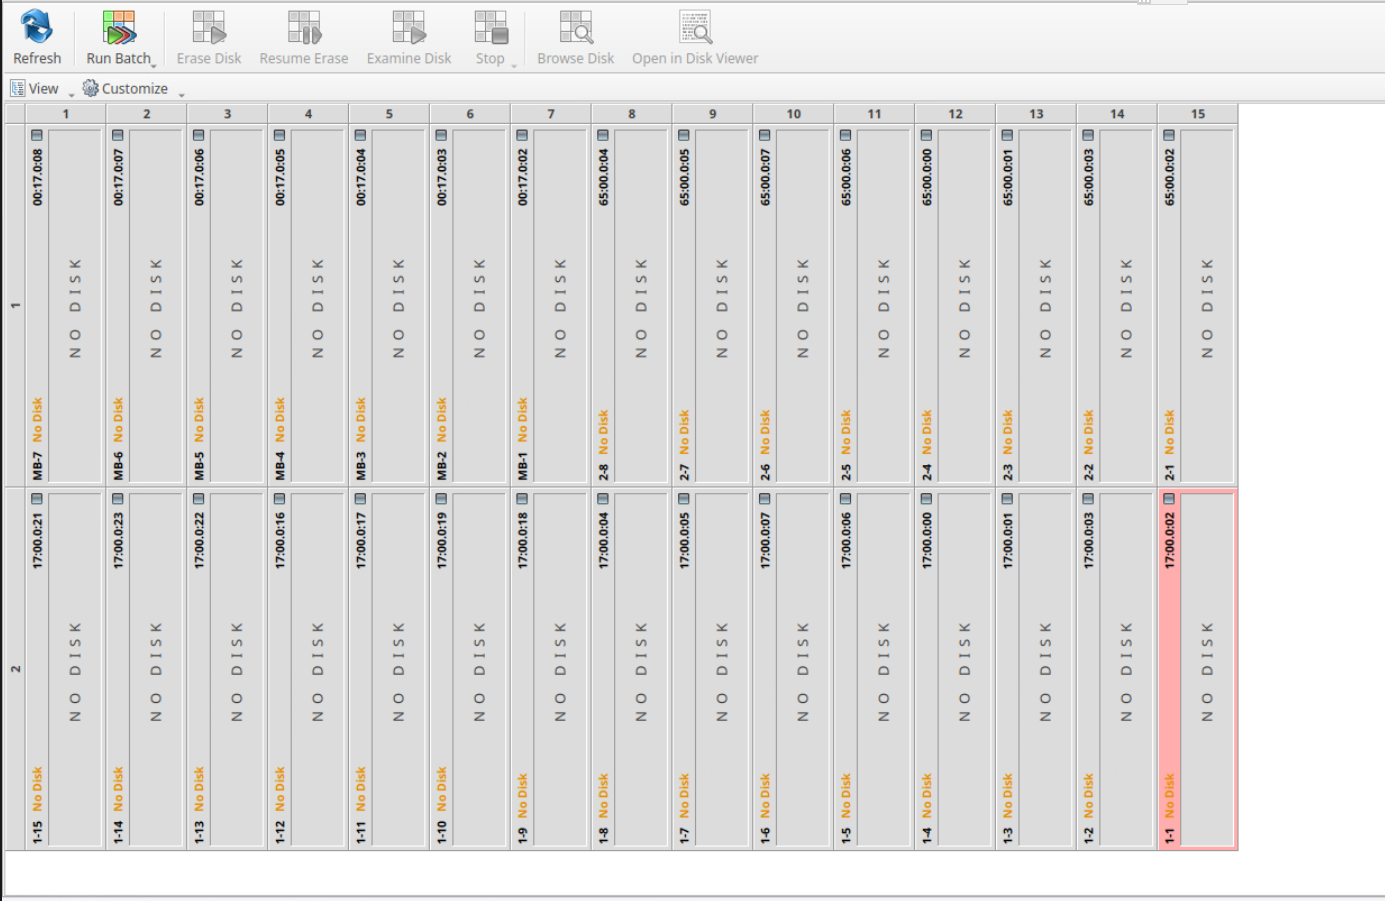Click the timestamp 65:00.0:05
The height and width of the screenshot is (901, 1385).
(684, 178)
